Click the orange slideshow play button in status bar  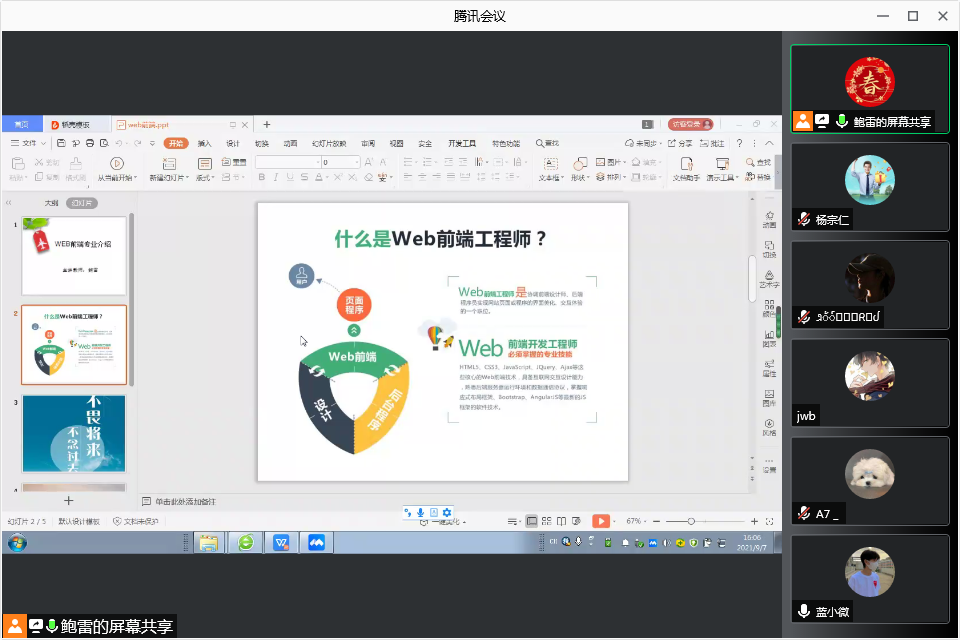[600, 521]
